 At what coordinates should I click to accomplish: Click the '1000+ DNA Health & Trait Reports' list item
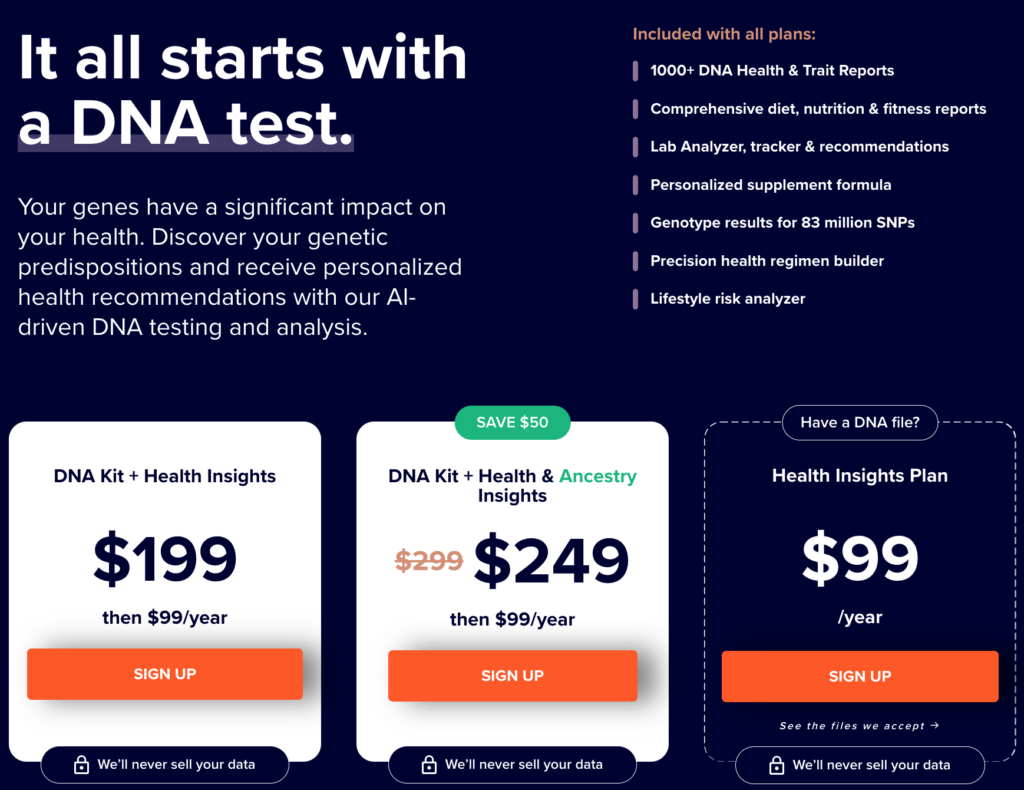pyautogui.click(x=772, y=71)
